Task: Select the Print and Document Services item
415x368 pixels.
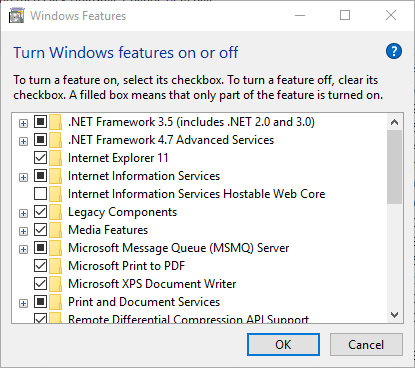Action: (x=144, y=302)
